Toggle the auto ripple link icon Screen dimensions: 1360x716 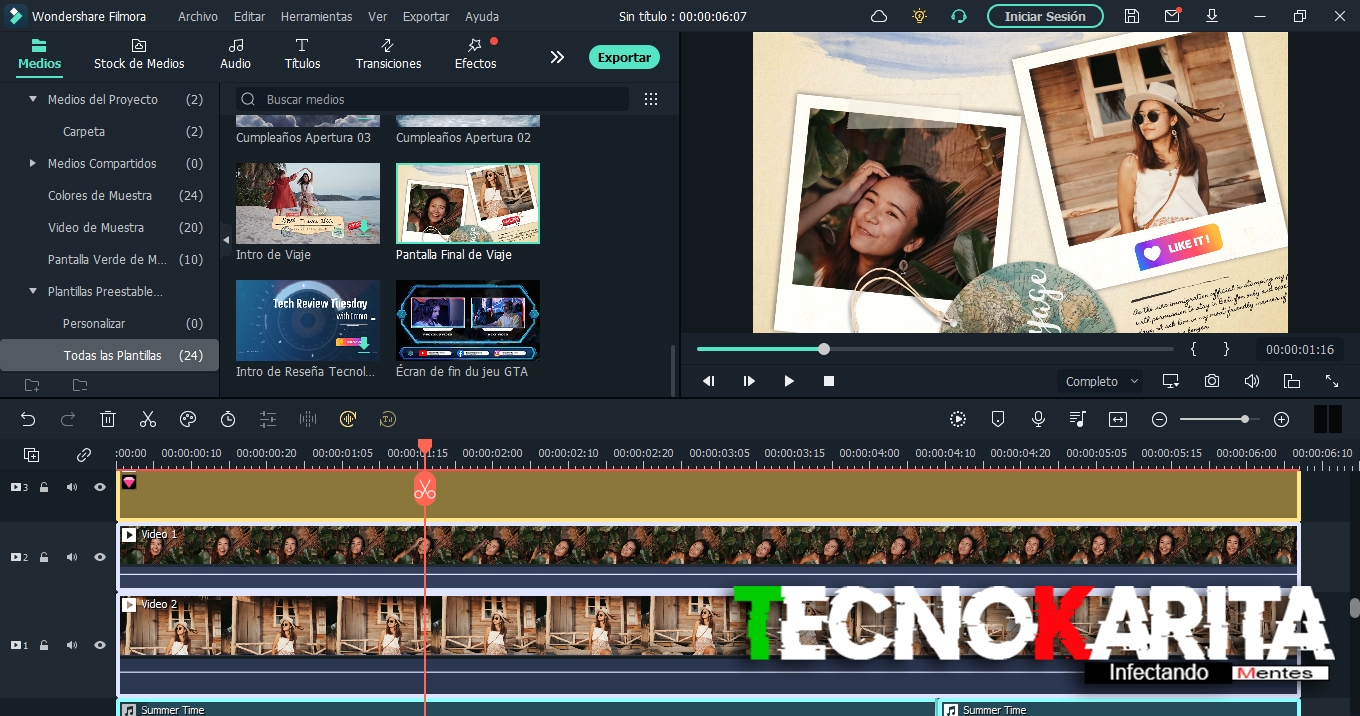pos(84,455)
